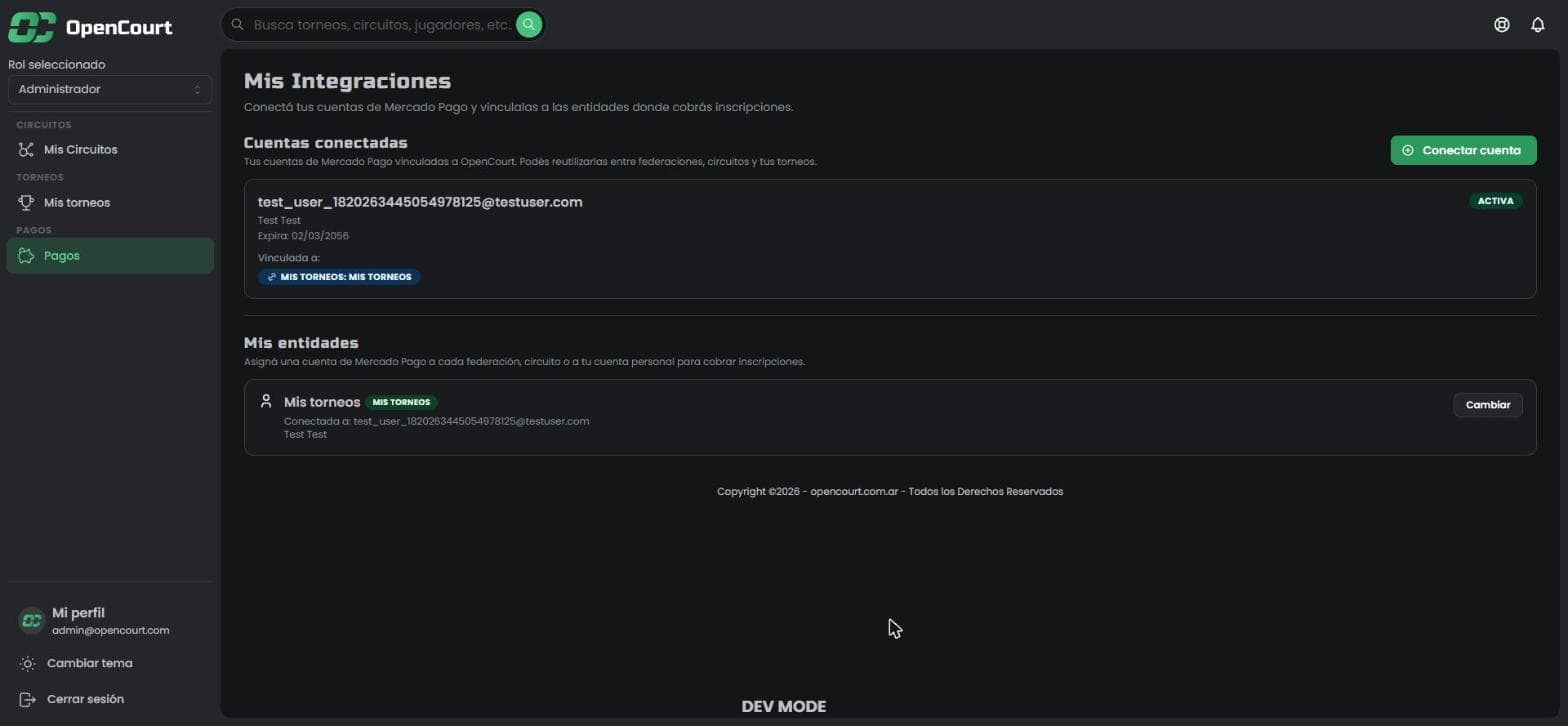Viewport: 1568px width, 726px height.
Task: Click the DEV MODE label
Action: coord(784,707)
